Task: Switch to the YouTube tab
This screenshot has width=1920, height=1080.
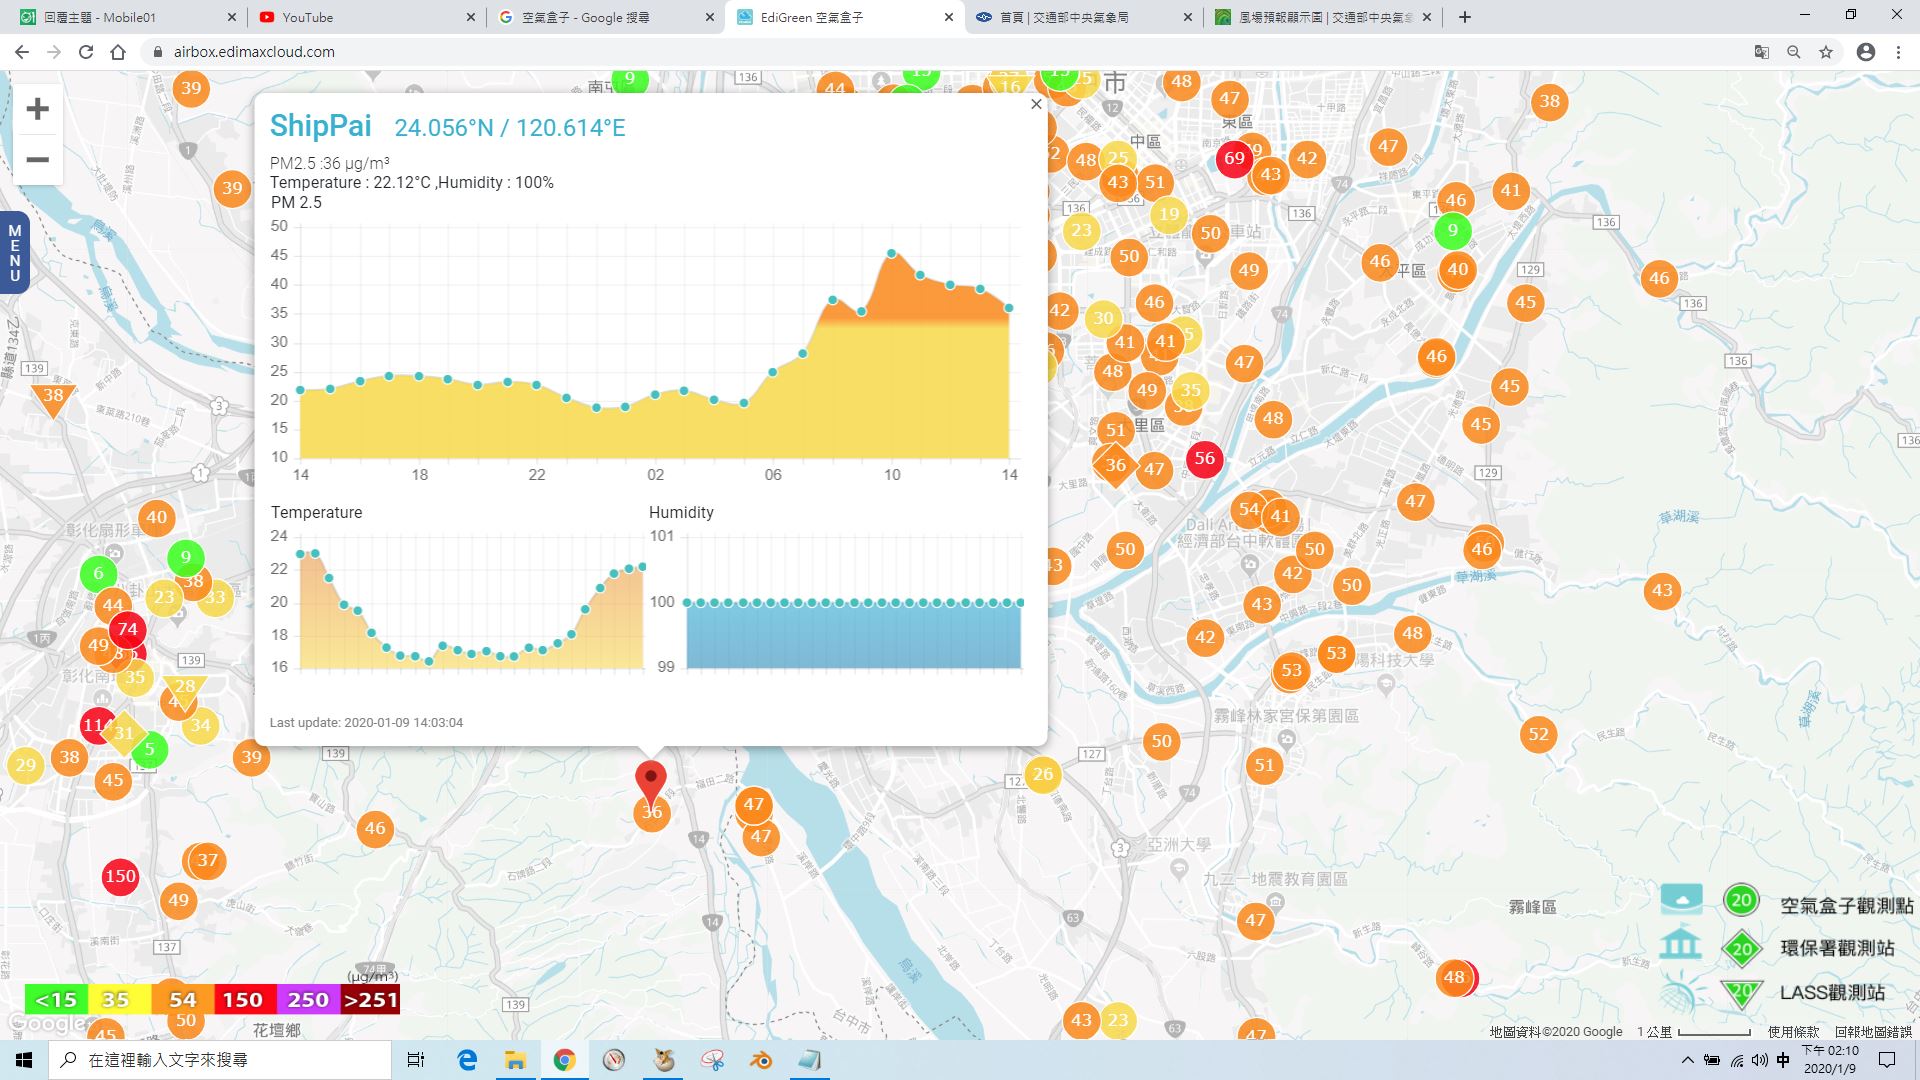Action: (367, 17)
